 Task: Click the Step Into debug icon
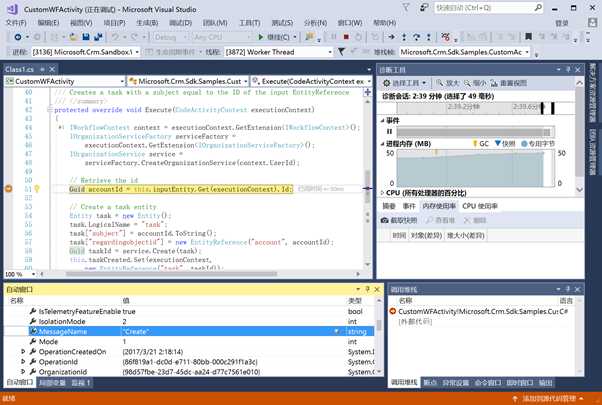click(404, 37)
